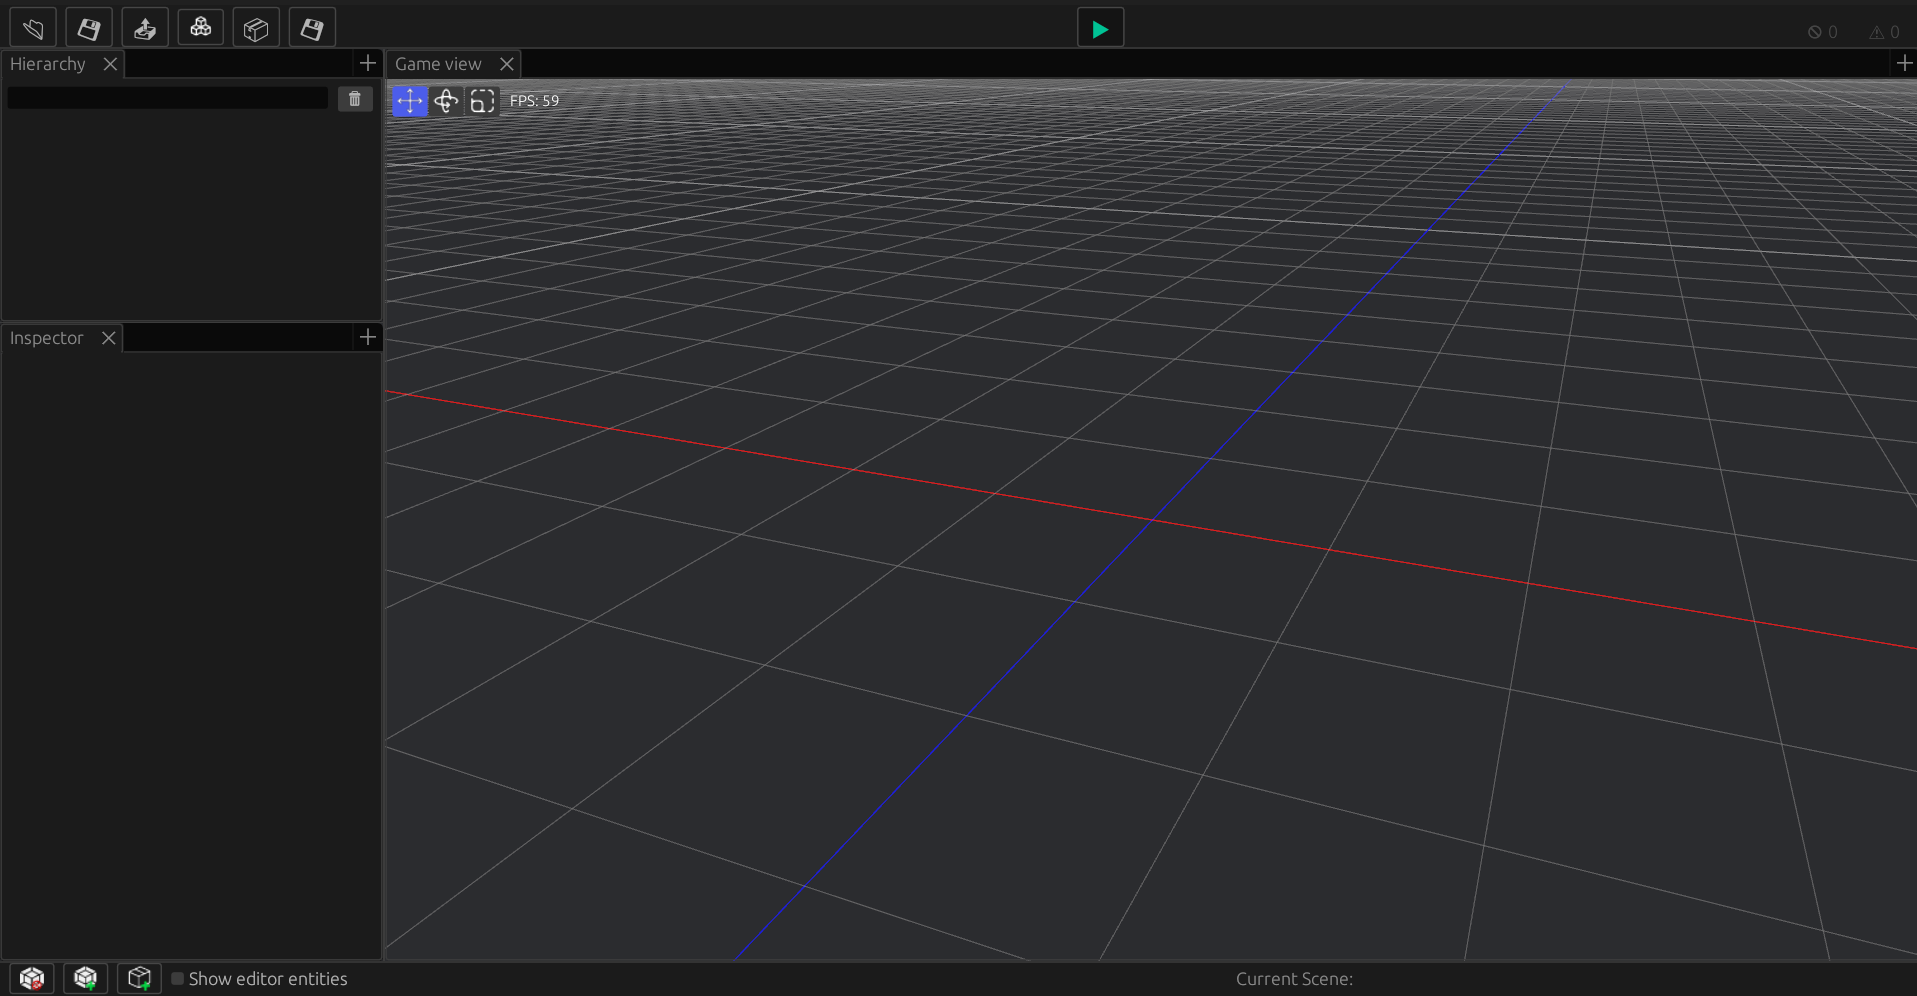
Task: Close the Hierarchy tab
Action: pos(110,64)
